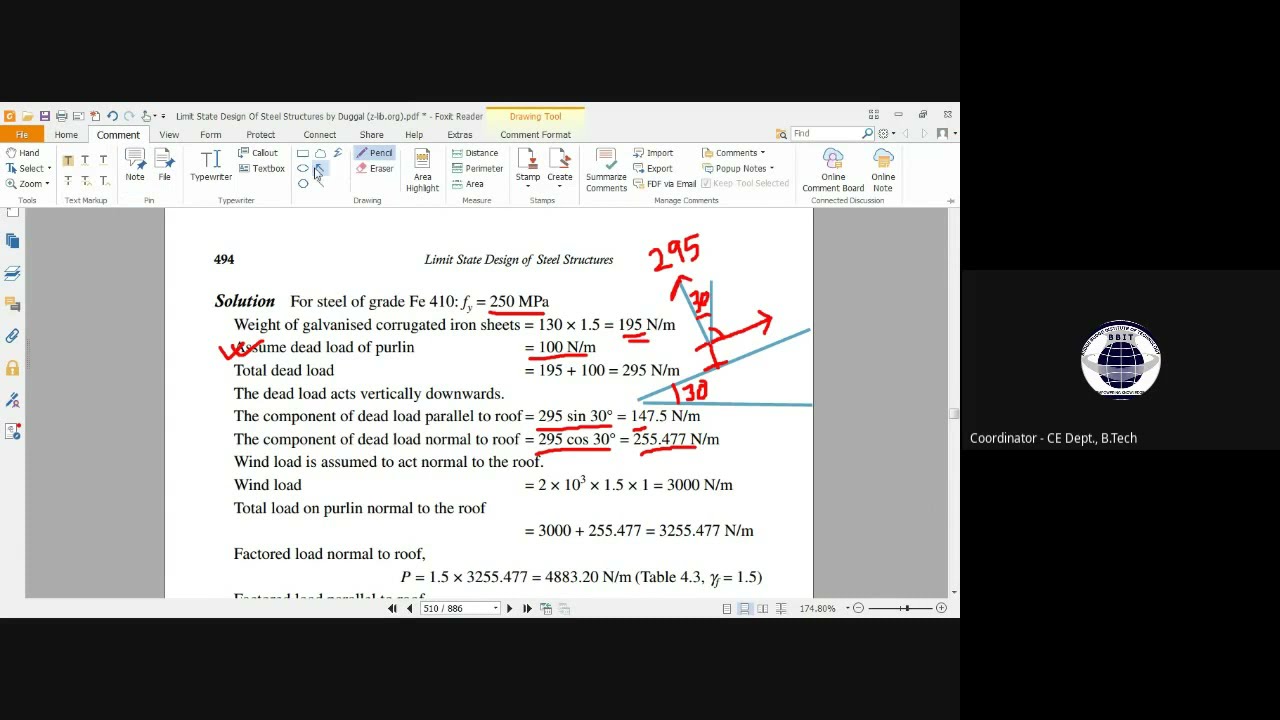Image resolution: width=1280 pixels, height=720 pixels.
Task: Go to the next page
Action: (509, 608)
